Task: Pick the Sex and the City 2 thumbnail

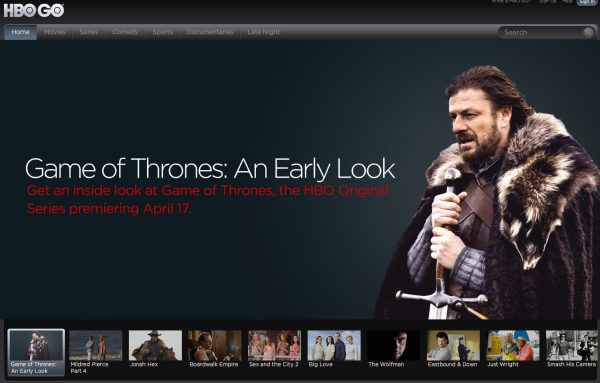Action: tap(274, 346)
